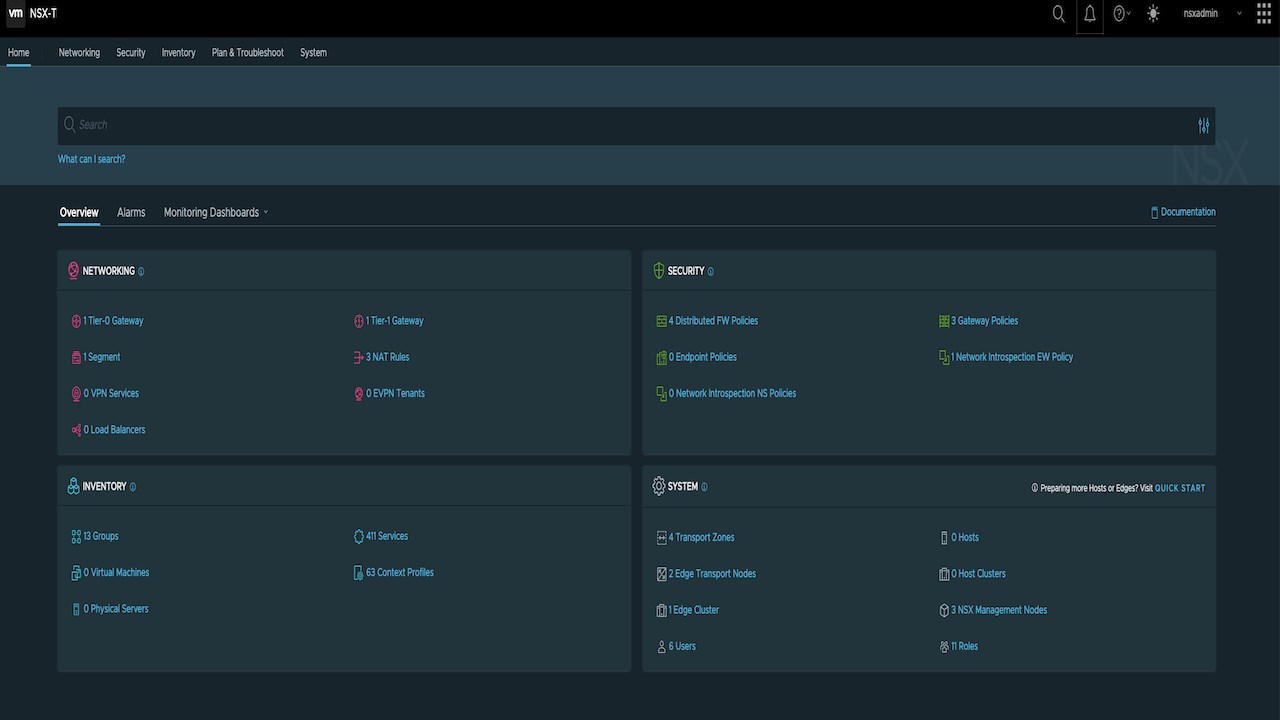Viewport: 1280px width, 720px height.
Task: Open the 63 Context Profiles link
Action: point(400,573)
